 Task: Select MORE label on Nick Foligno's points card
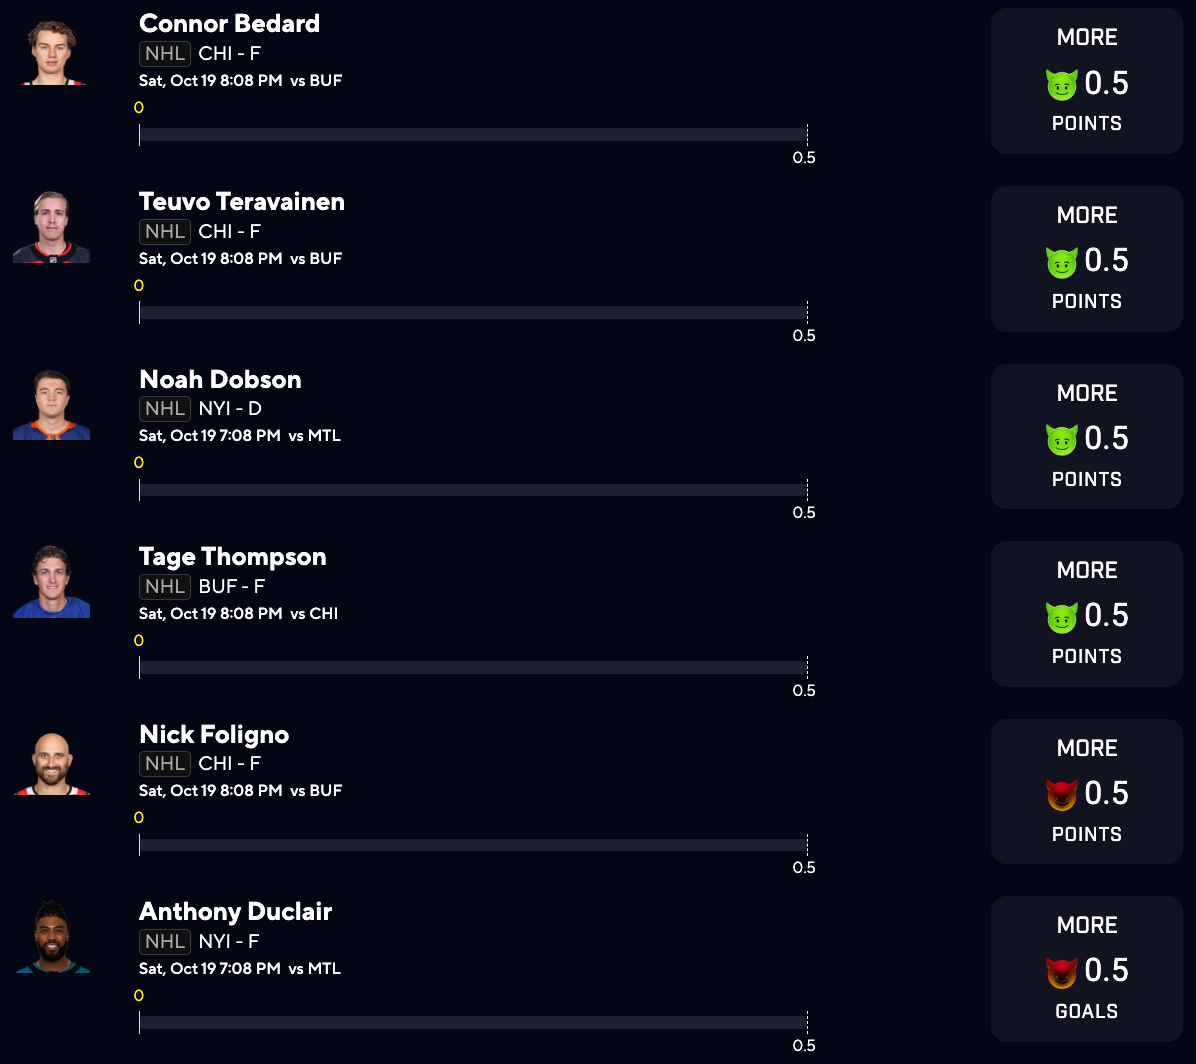[1087, 748]
